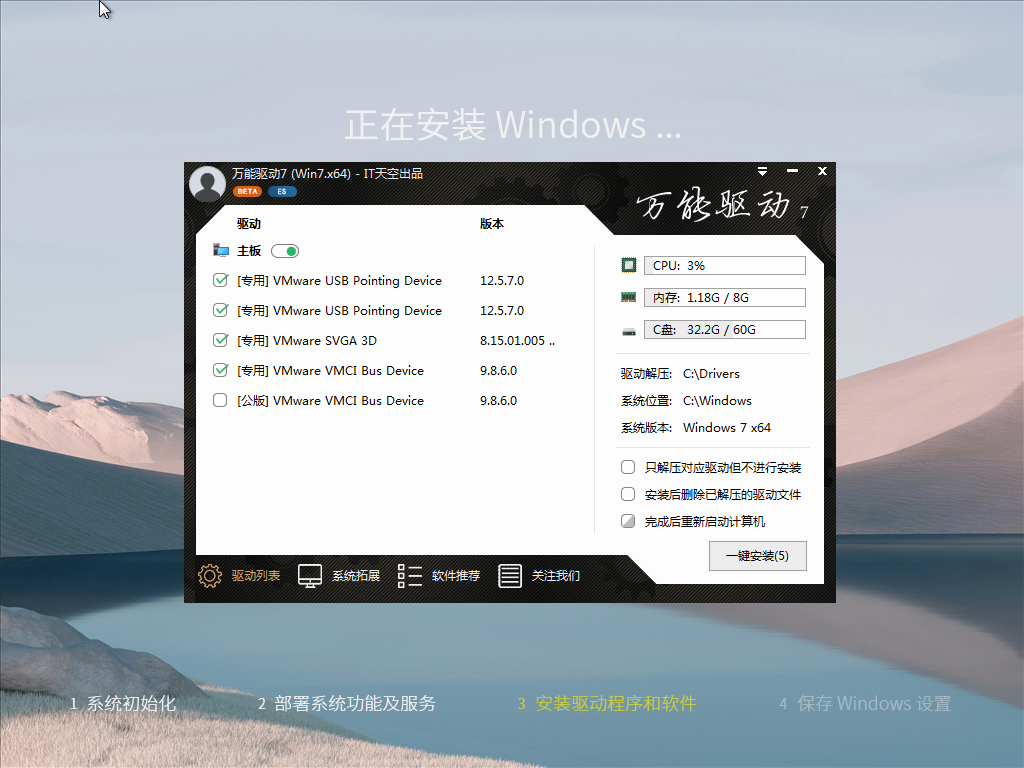Click the user avatar icon
1024x768 pixels.
click(207, 184)
